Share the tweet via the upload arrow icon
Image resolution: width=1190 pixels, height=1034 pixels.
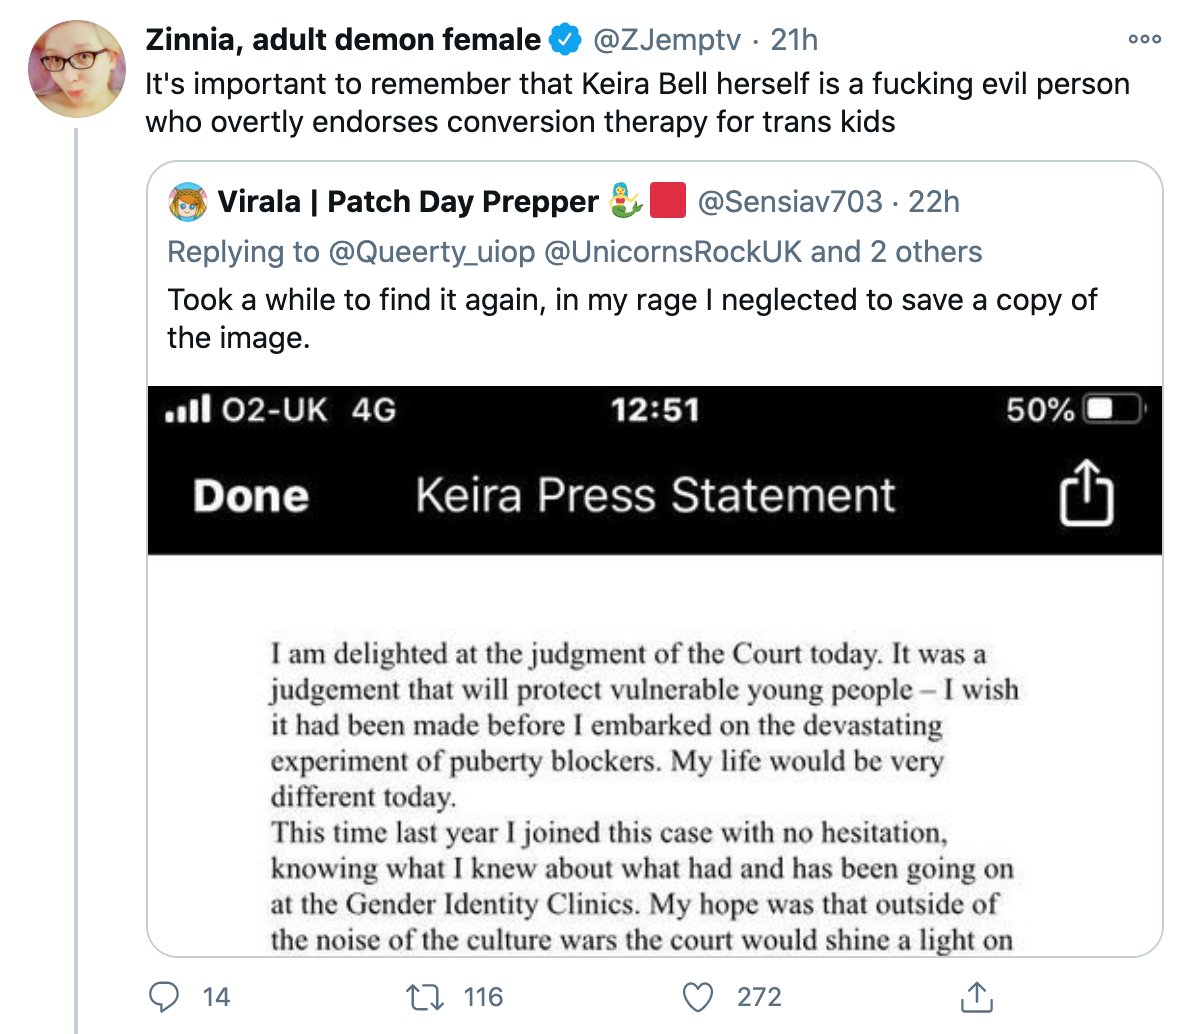(x=977, y=997)
